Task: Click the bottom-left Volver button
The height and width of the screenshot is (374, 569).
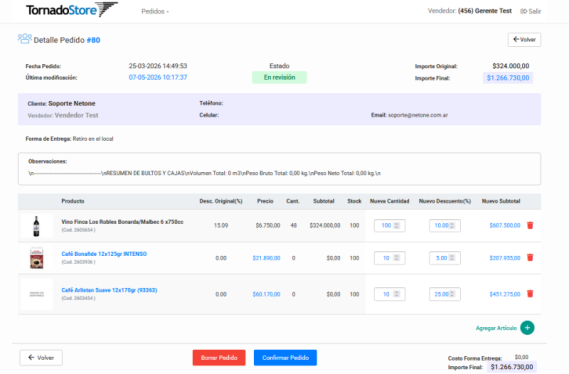Action: point(41,358)
